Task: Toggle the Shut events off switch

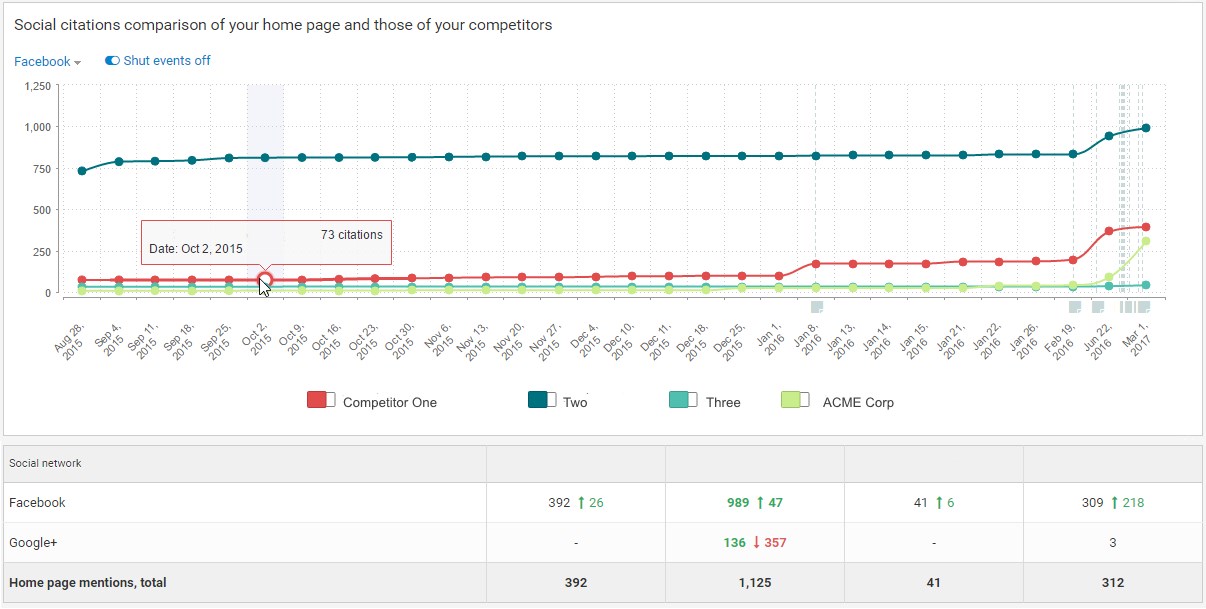Action: pyautogui.click(x=113, y=61)
